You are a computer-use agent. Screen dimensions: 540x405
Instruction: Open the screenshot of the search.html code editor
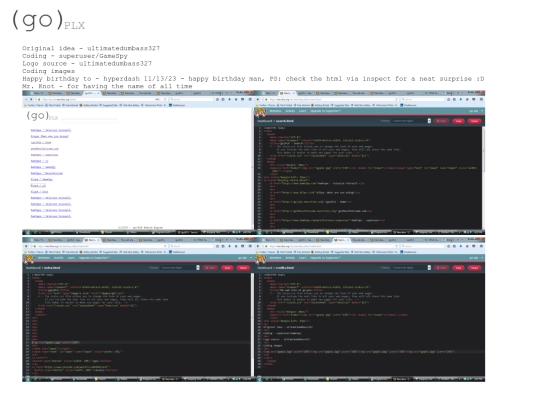coord(369,163)
